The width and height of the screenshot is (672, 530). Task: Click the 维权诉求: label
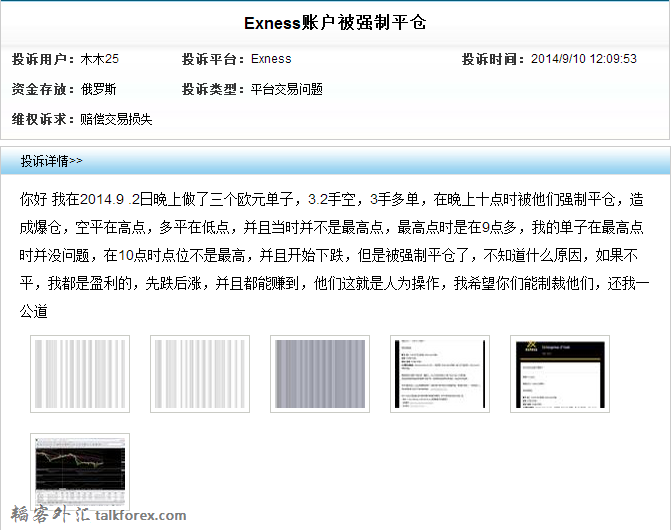pyautogui.click(x=43, y=119)
